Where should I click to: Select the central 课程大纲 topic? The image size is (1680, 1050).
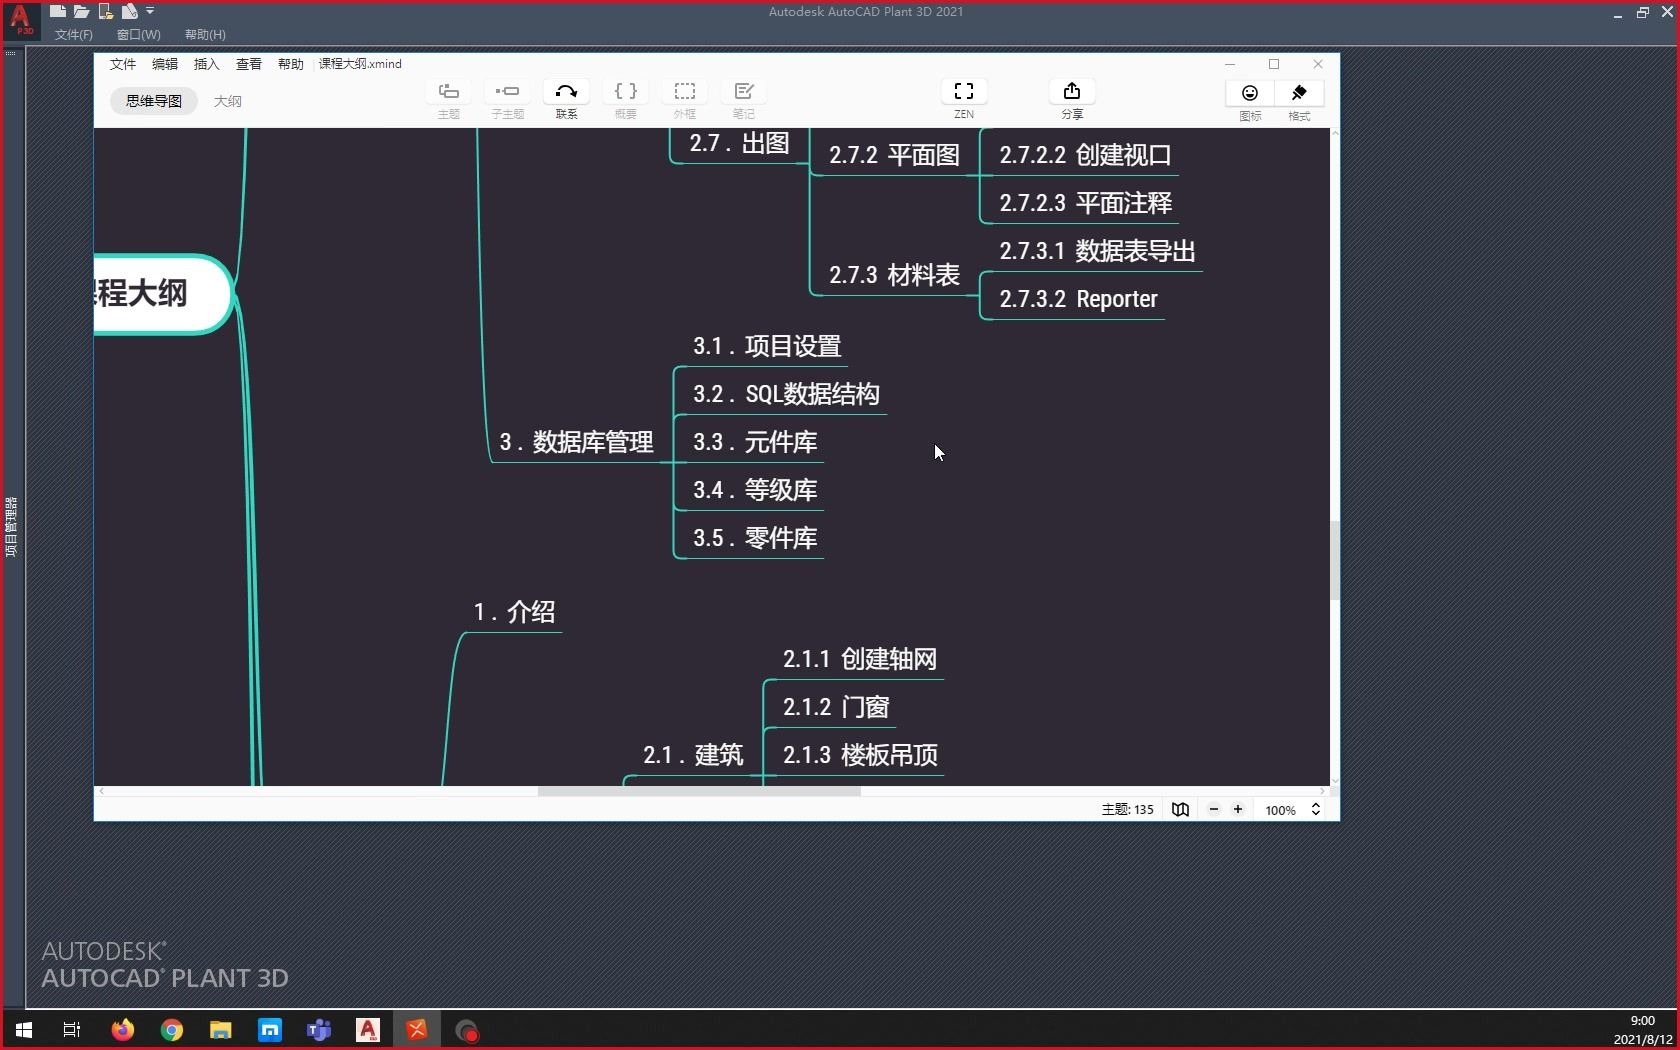coord(142,293)
